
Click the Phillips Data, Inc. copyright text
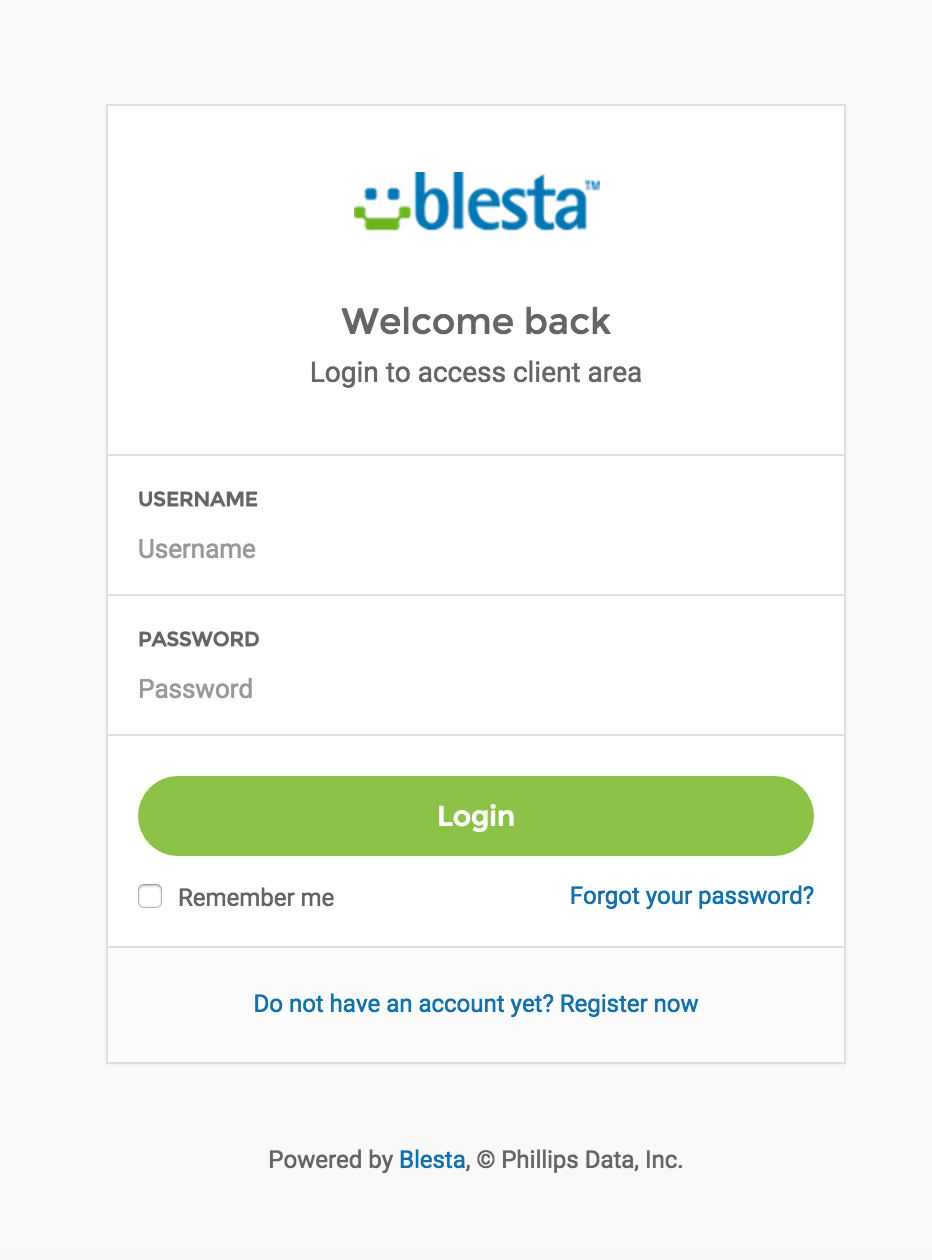[592, 1160]
